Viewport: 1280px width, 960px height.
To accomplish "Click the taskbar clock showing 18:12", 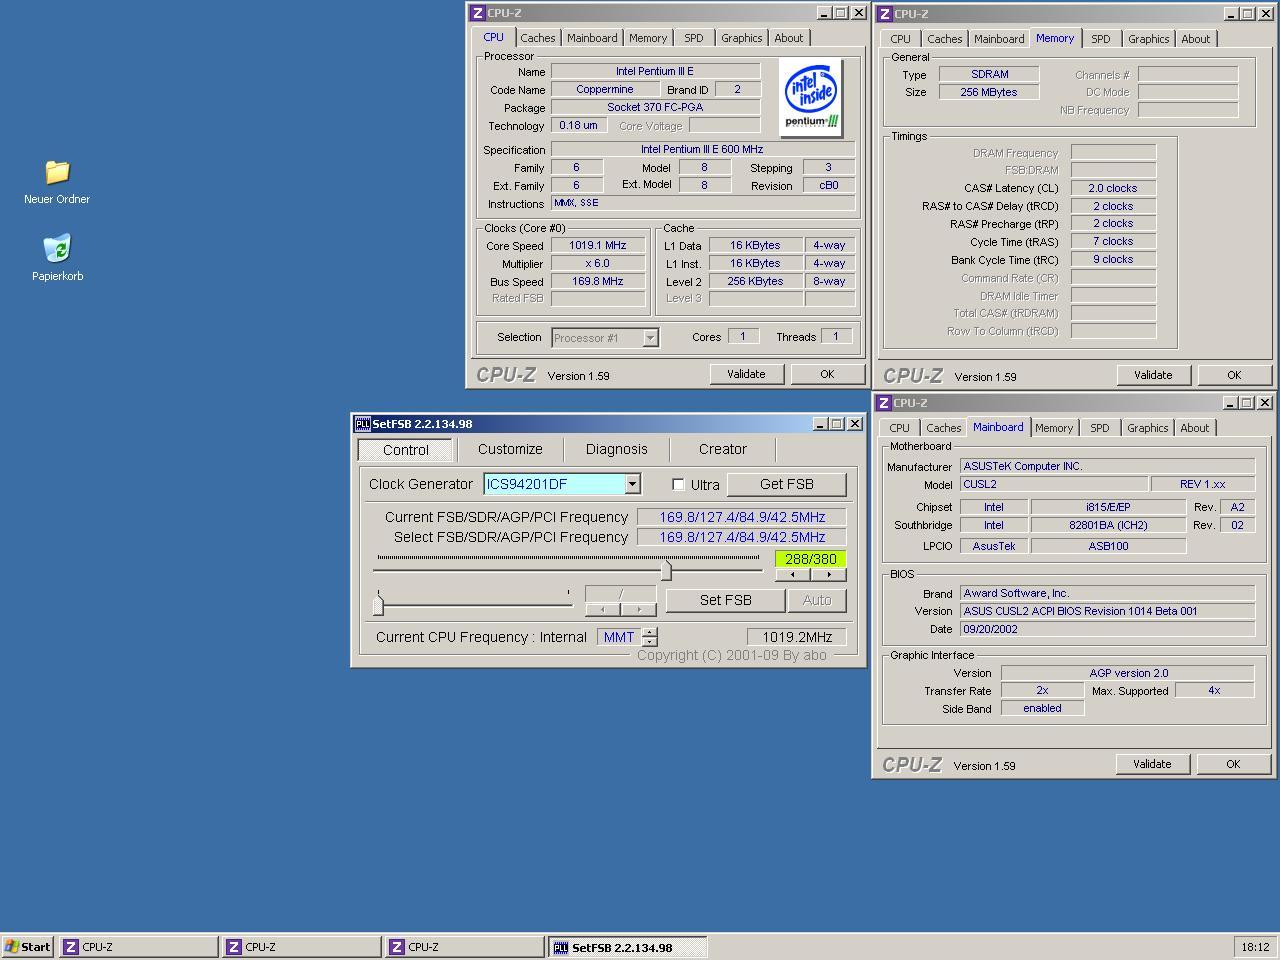I will (1255, 947).
